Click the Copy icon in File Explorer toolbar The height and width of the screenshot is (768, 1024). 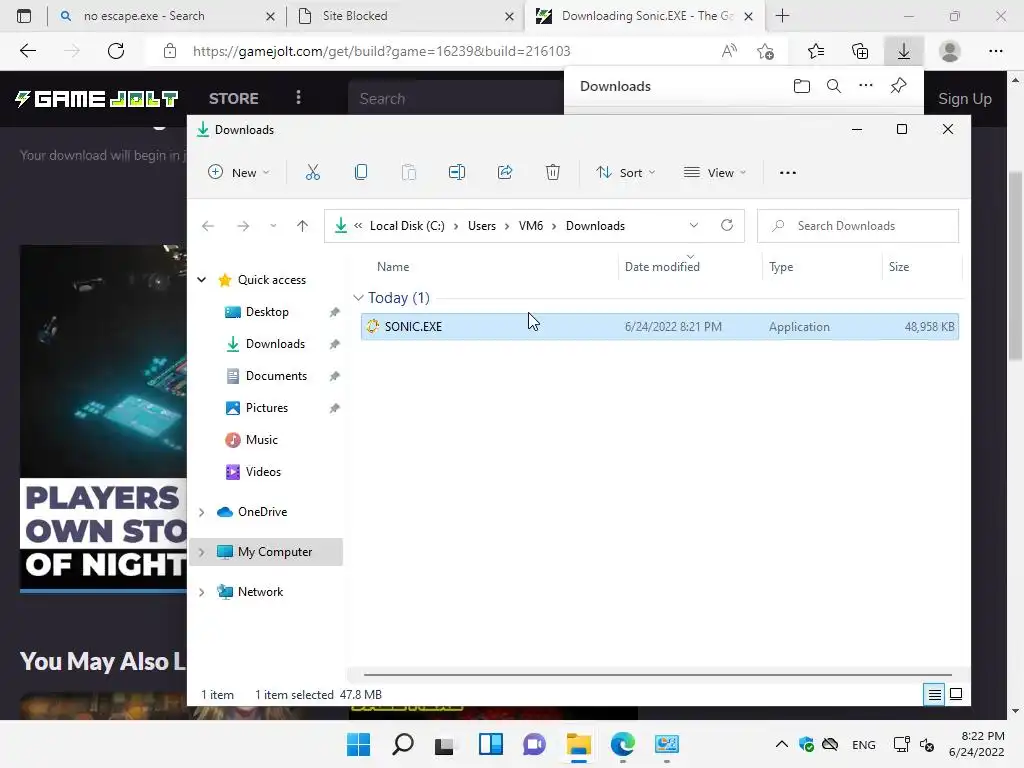coord(360,172)
